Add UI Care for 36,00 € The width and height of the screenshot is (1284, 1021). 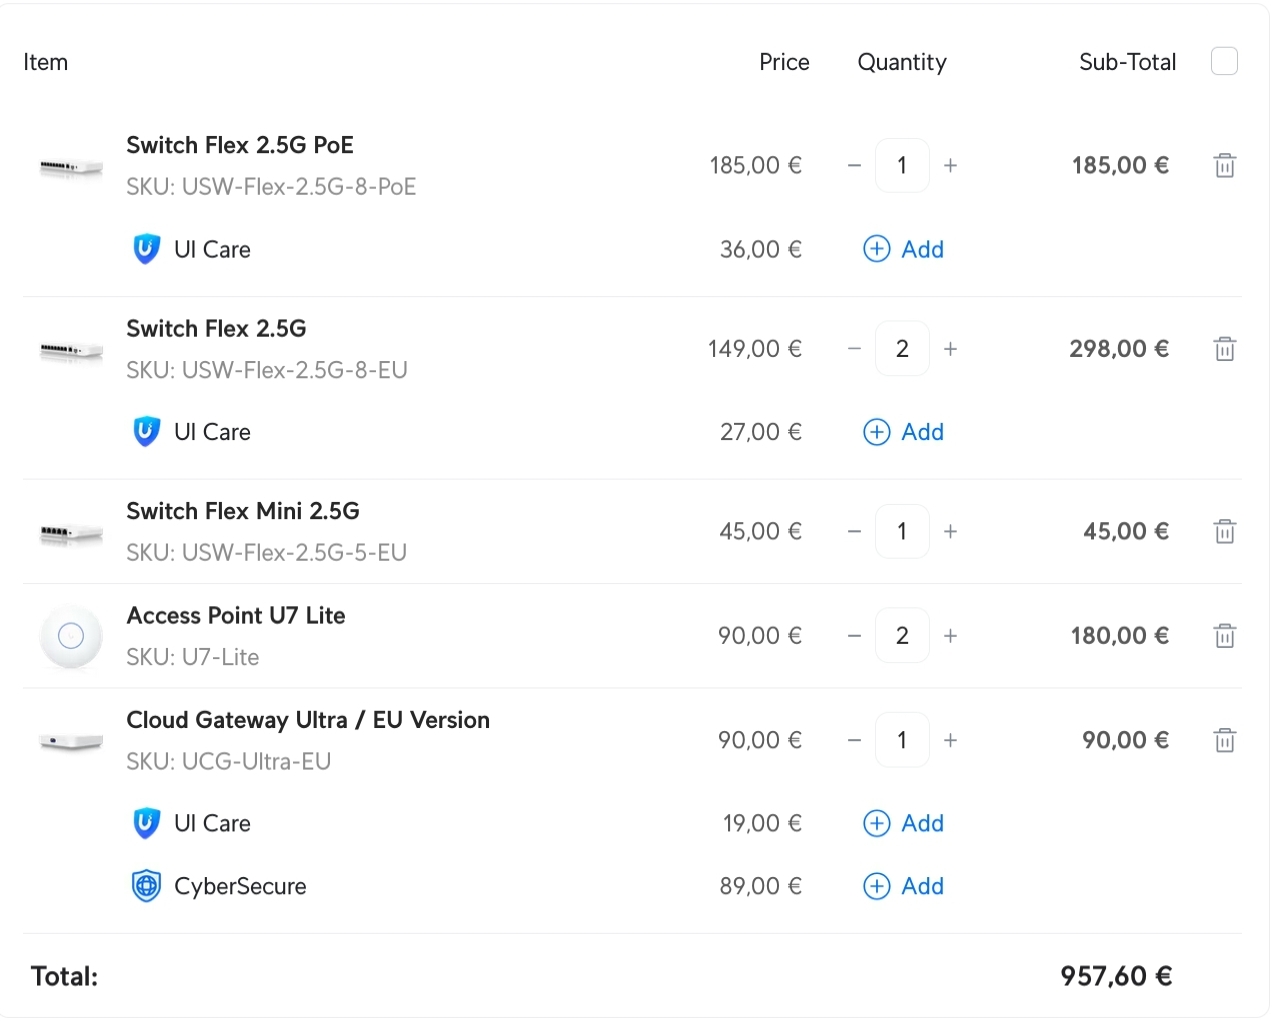point(903,249)
